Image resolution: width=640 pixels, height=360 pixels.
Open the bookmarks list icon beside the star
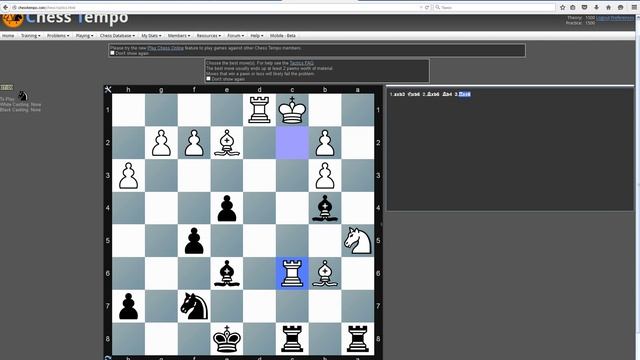(573, 7)
